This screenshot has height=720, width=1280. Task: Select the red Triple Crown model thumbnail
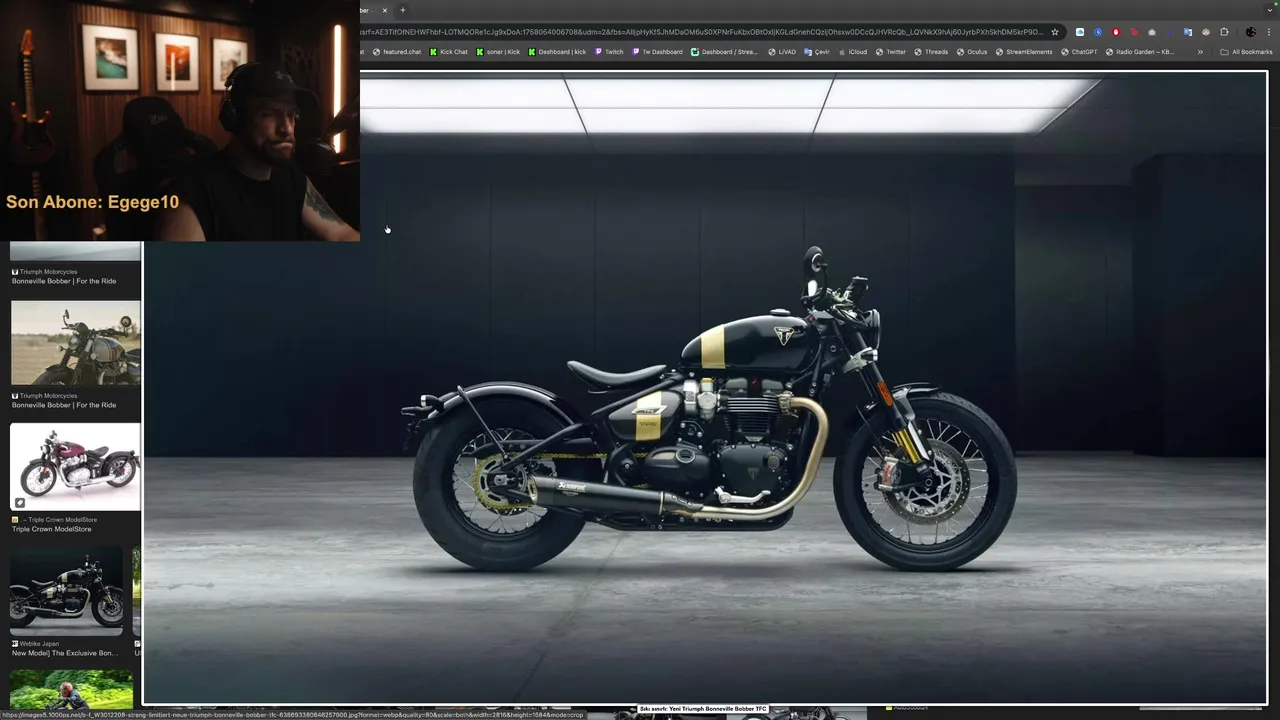76,466
